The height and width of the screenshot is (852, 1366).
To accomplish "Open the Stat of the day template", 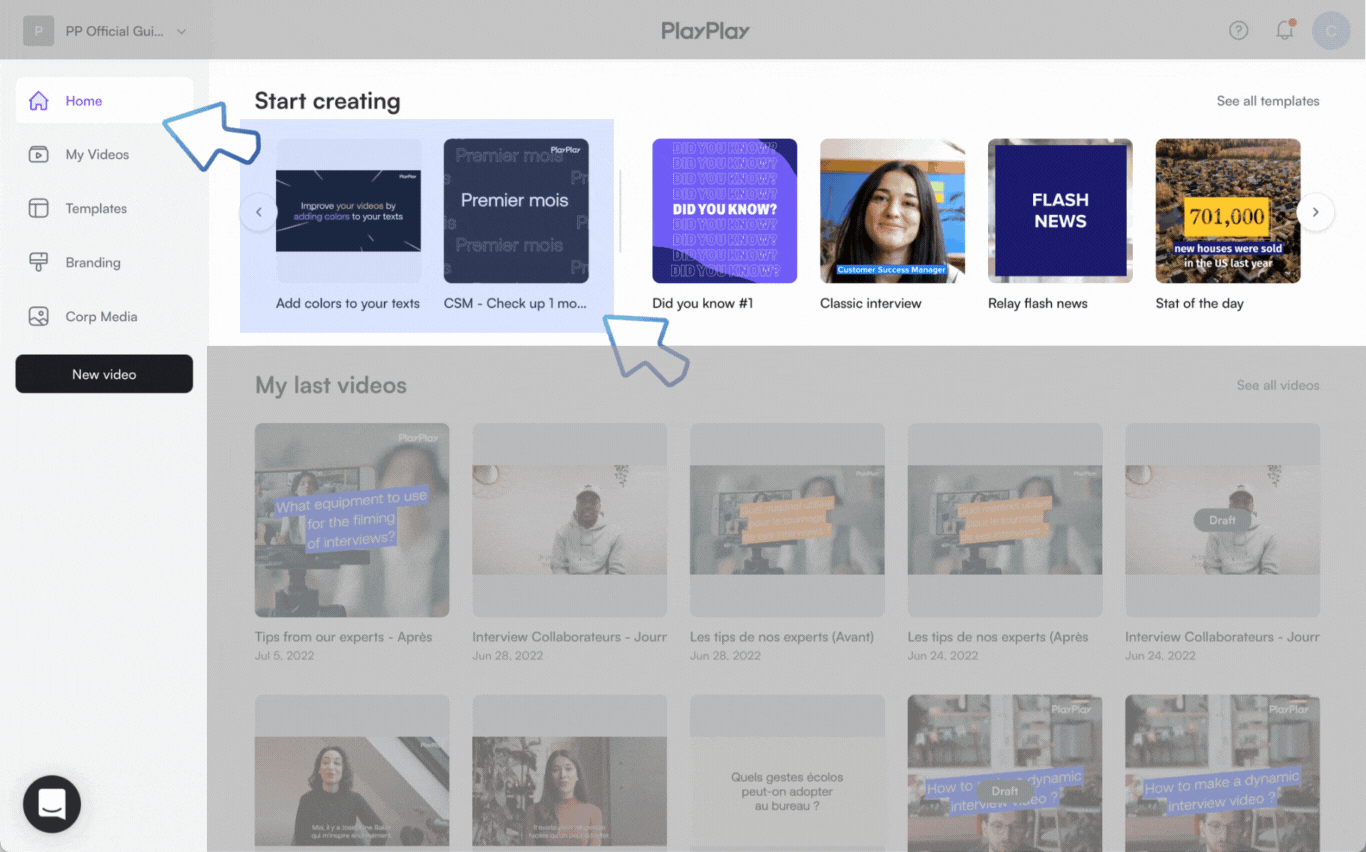I will tap(1227, 211).
